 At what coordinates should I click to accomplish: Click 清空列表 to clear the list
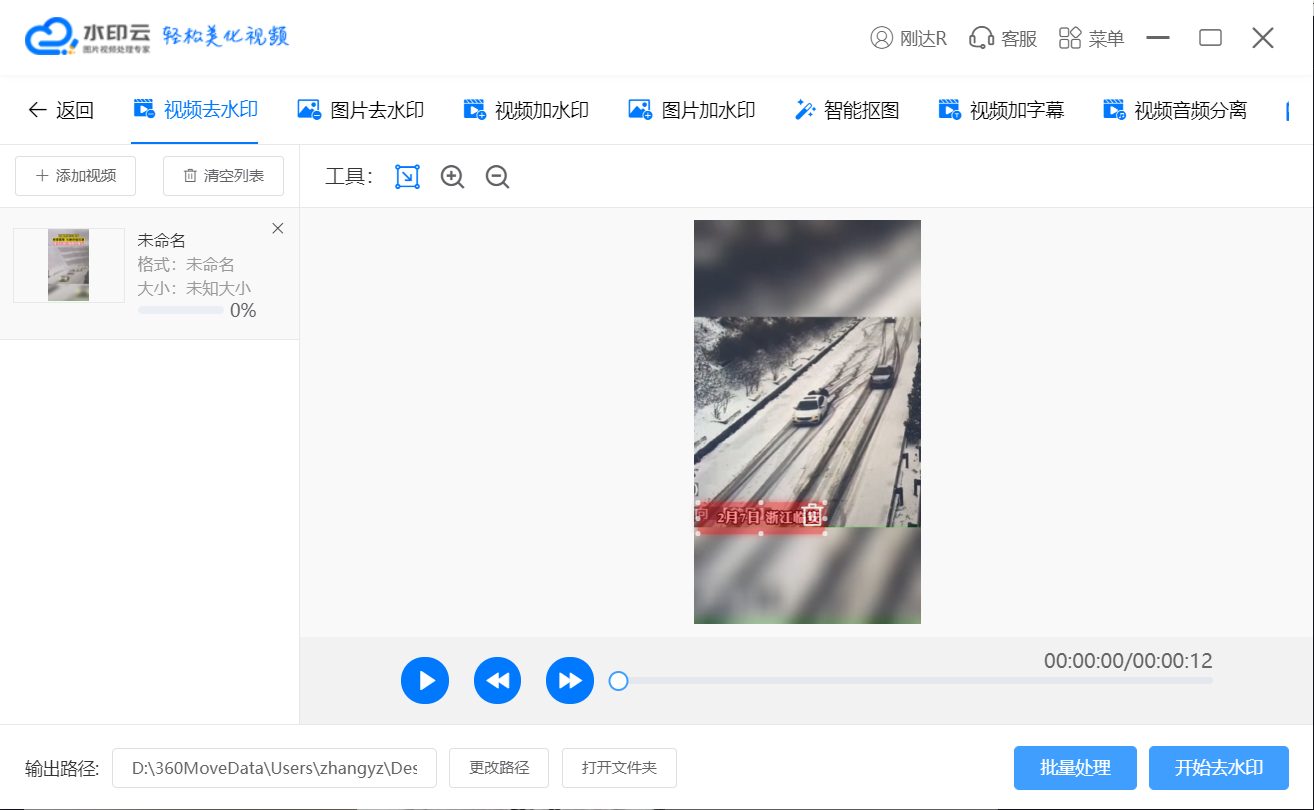[223, 176]
